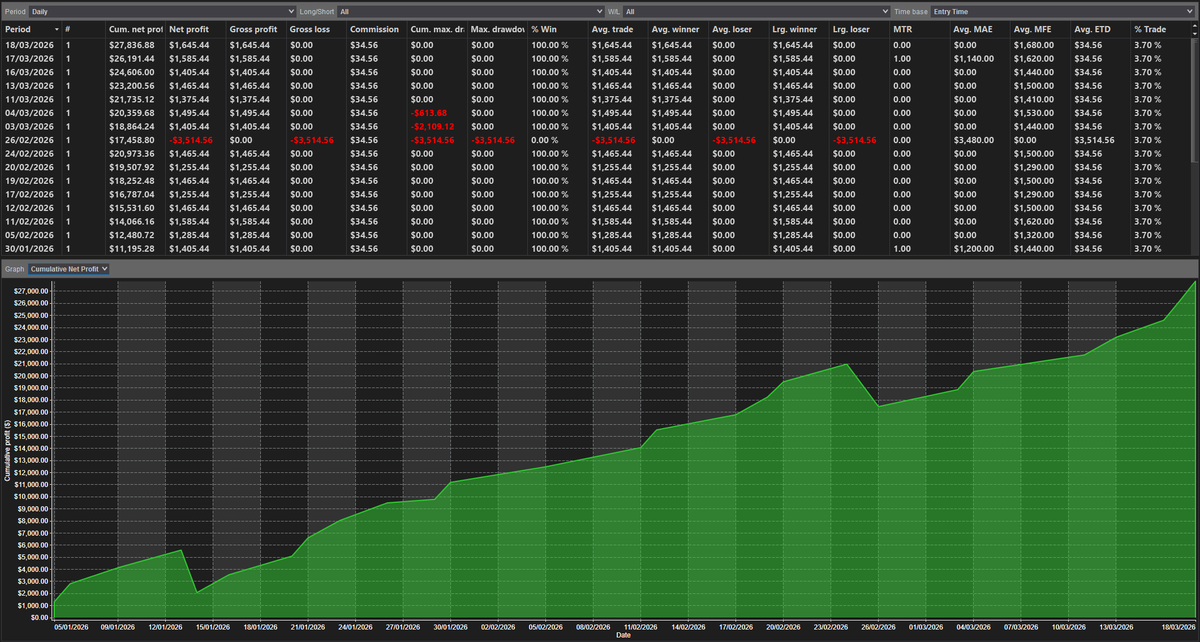This screenshot has height=642, width=1200.
Task: Sort by Net profit column header
Action: [195, 30]
